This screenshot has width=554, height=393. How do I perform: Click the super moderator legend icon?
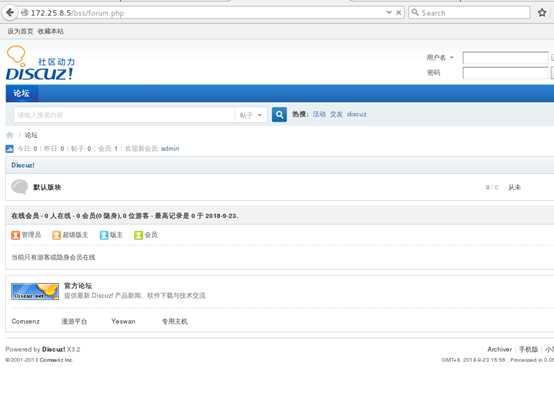tap(57, 235)
